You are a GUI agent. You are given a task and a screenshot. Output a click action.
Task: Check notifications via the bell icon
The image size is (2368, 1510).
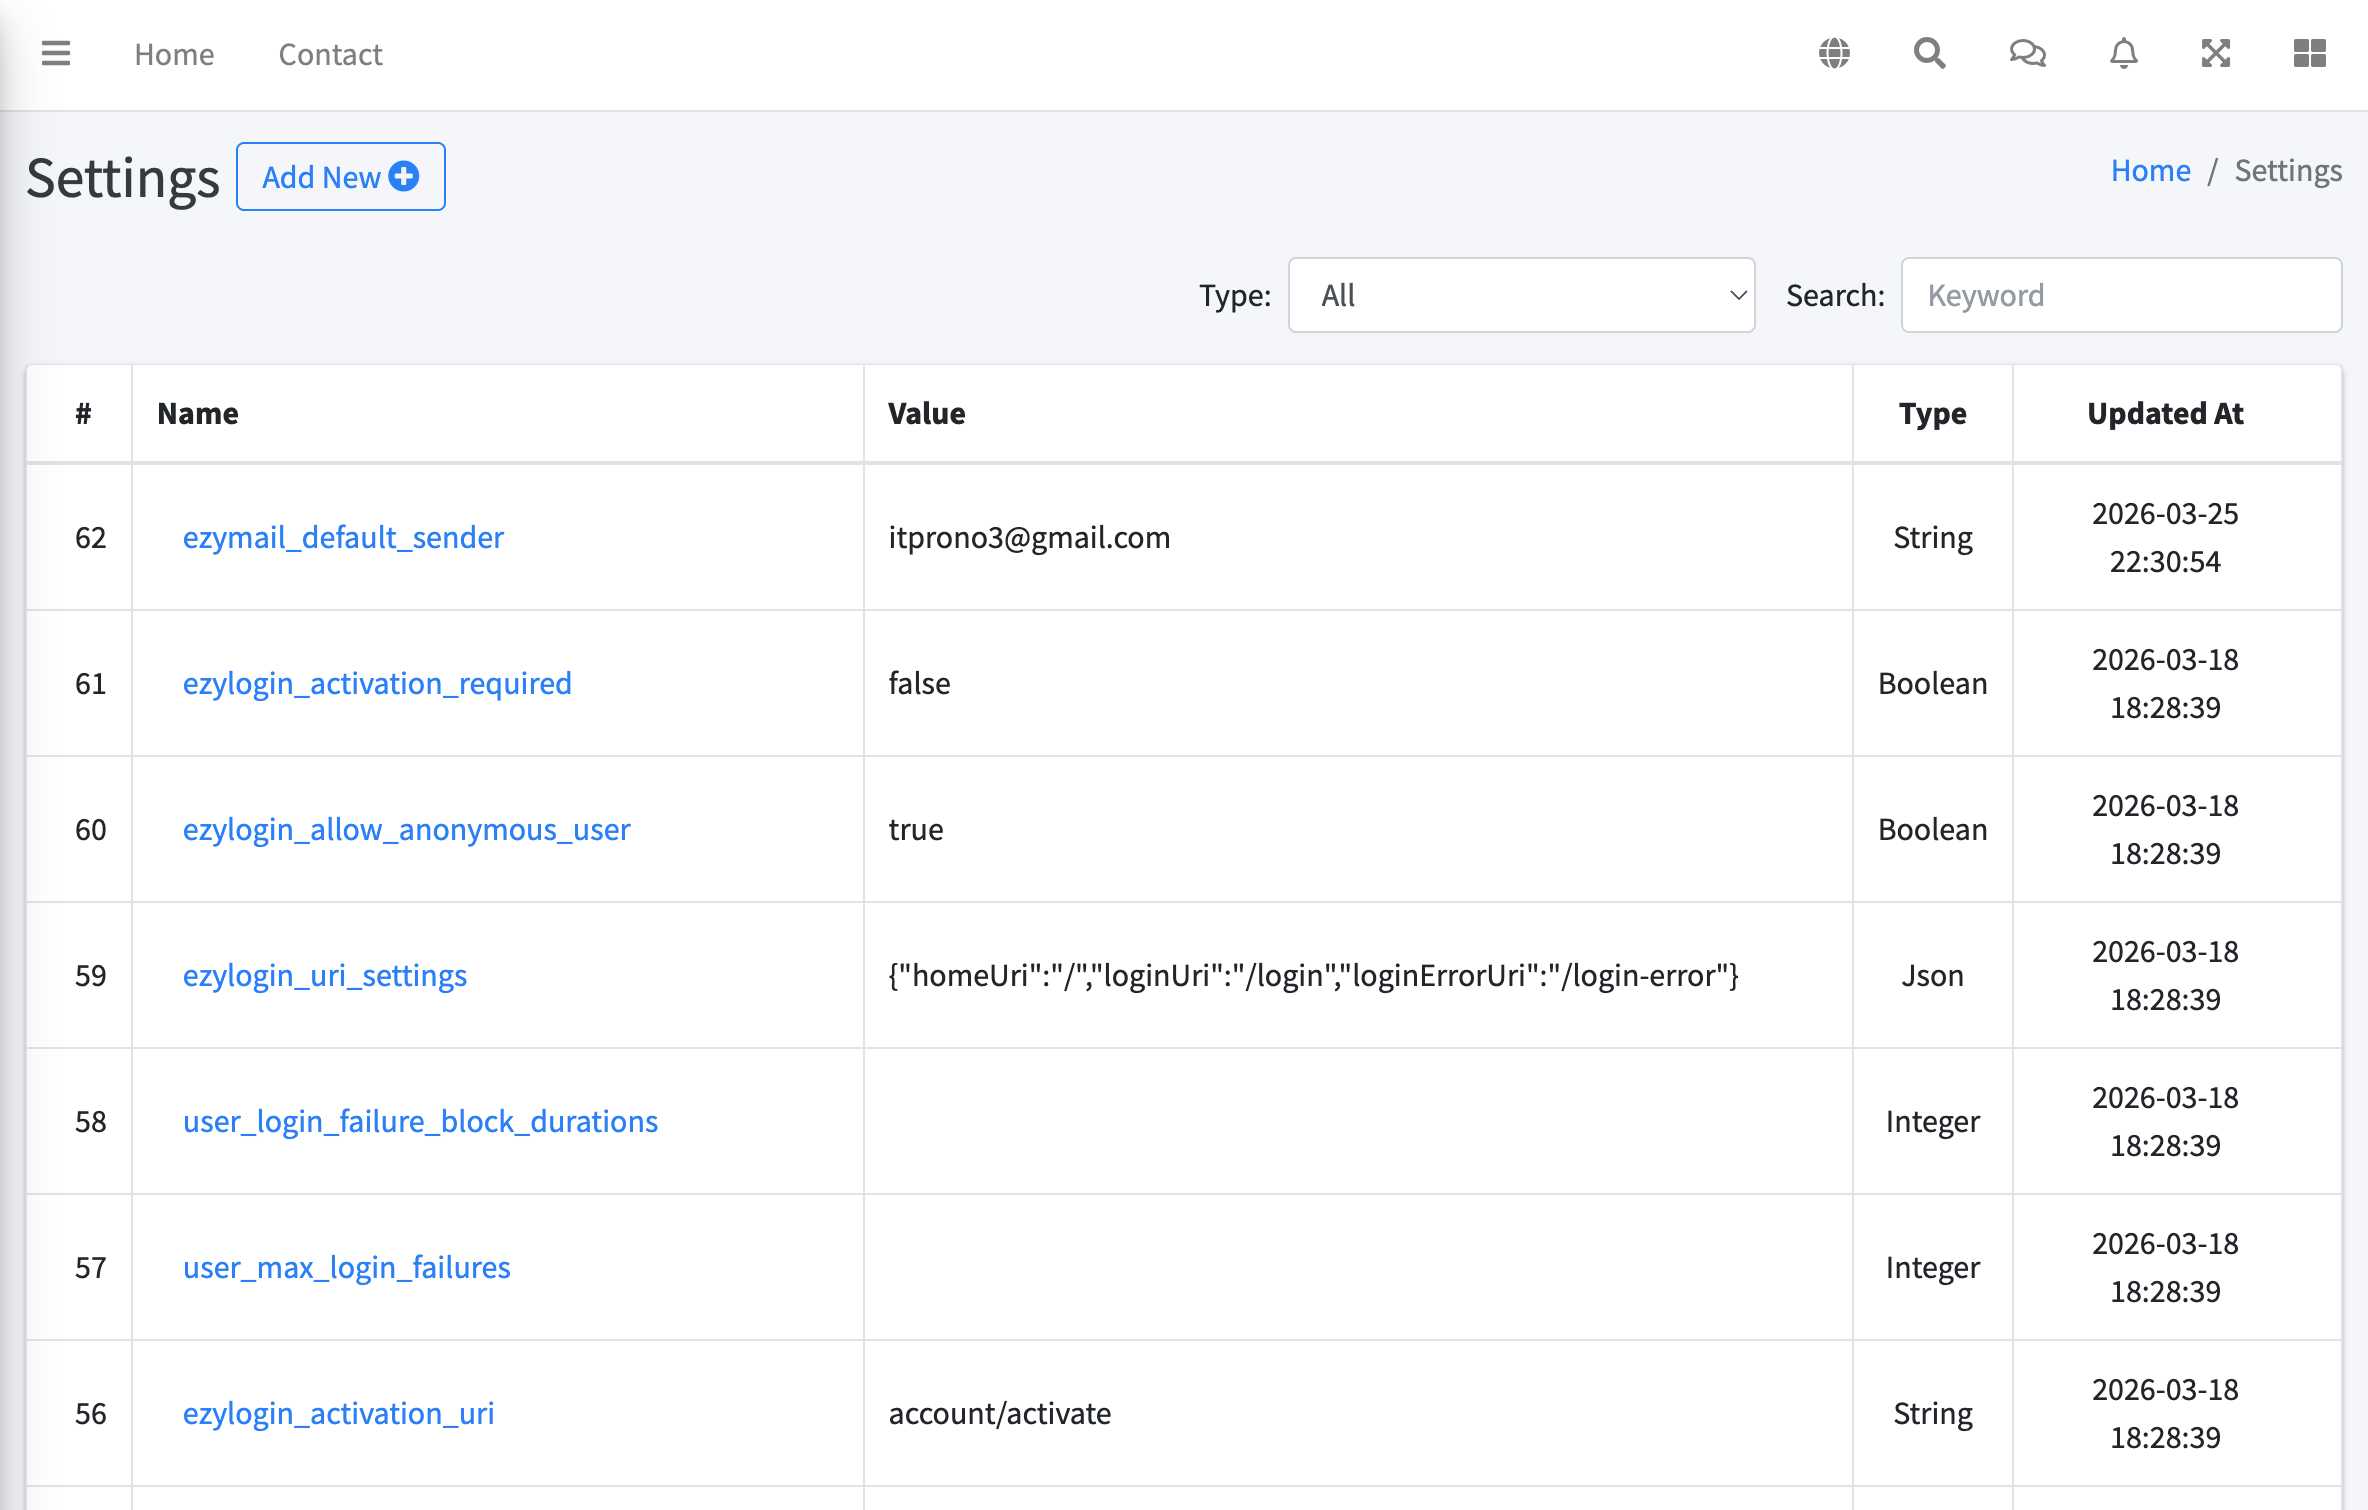[x=2122, y=53]
